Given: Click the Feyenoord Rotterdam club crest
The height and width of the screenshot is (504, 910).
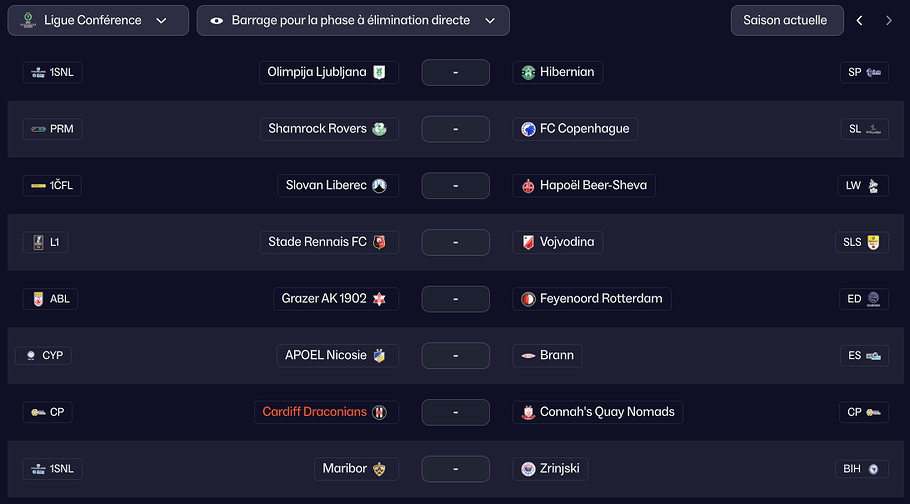Looking at the screenshot, I should click(528, 299).
